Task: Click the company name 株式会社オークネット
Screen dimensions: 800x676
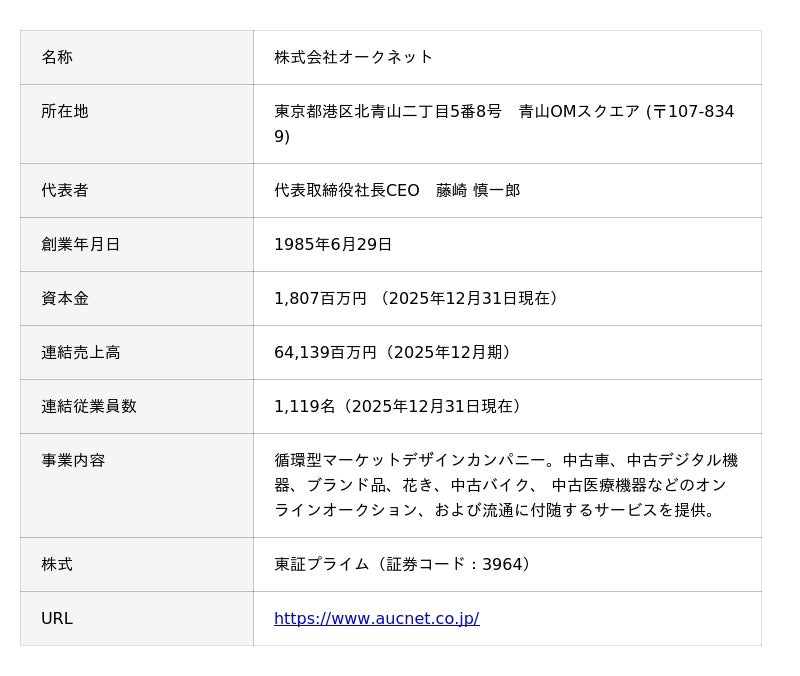Action: pos(353,57)
